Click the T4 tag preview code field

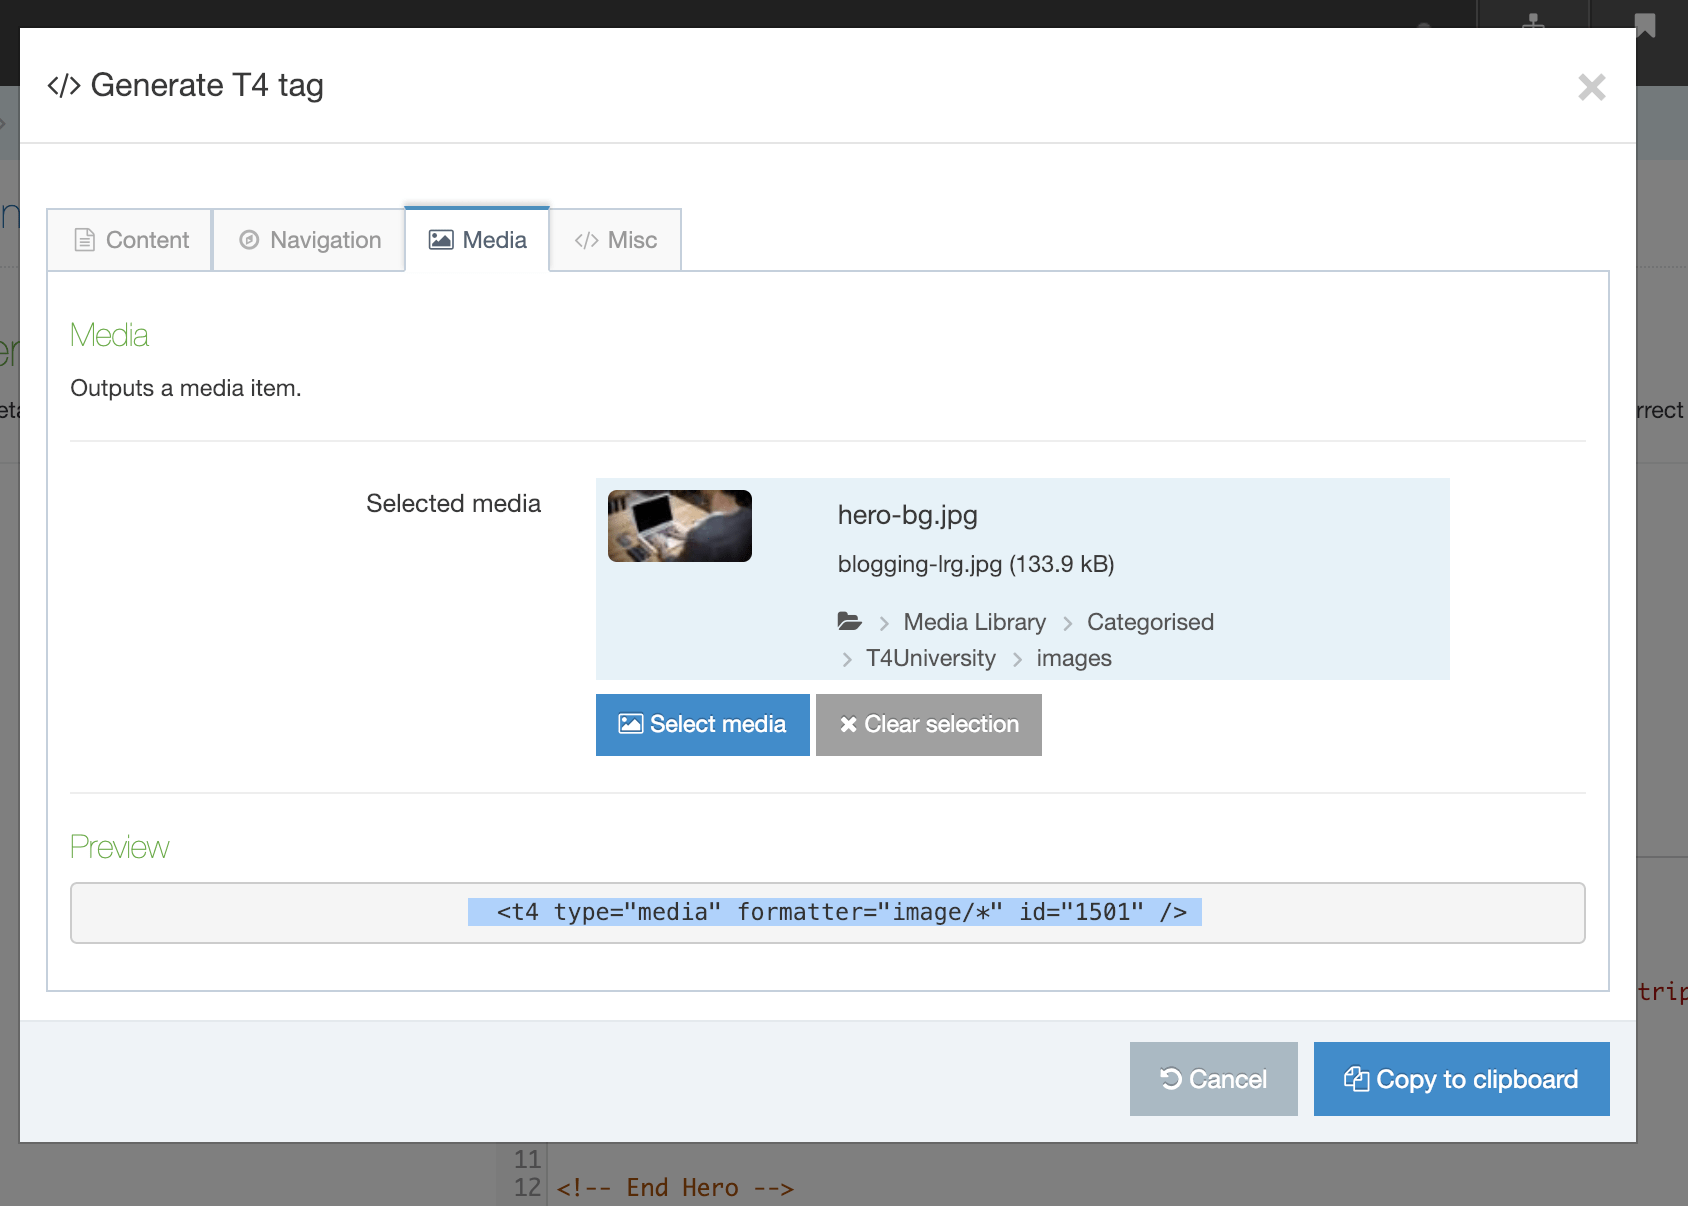click(x=827, y=912)
